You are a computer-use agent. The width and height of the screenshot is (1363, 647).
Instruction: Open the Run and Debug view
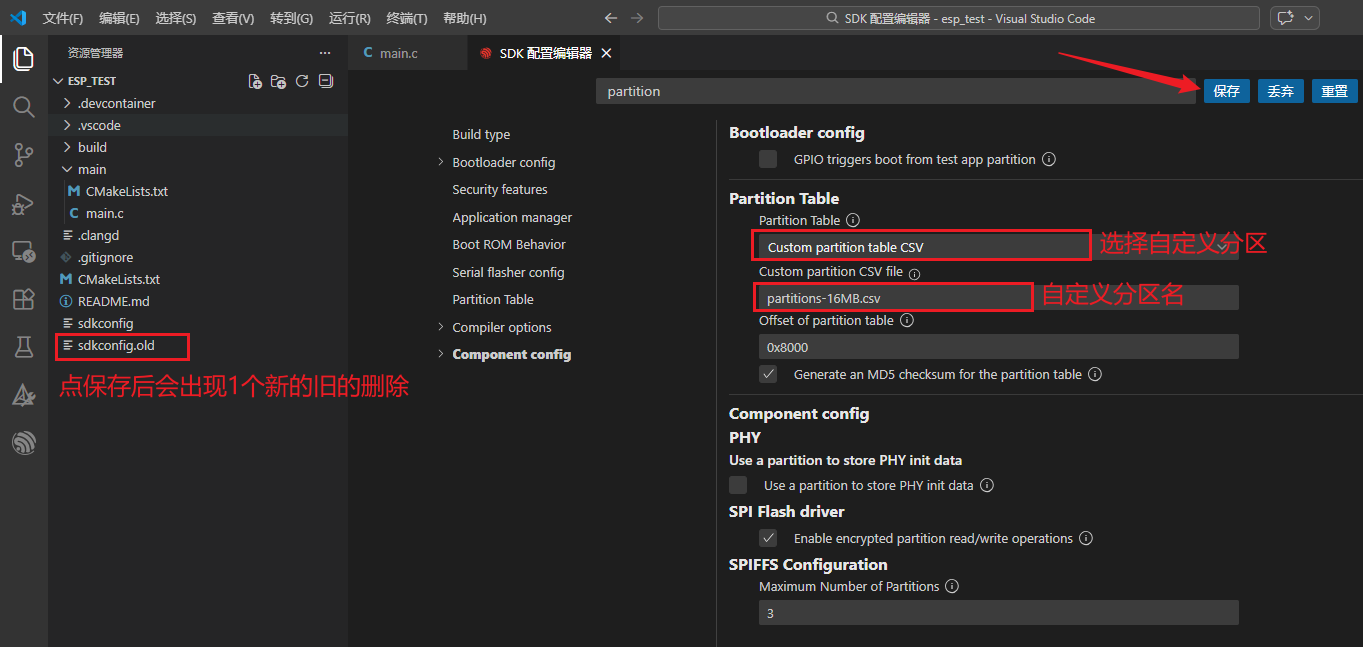tap(23, 203)
